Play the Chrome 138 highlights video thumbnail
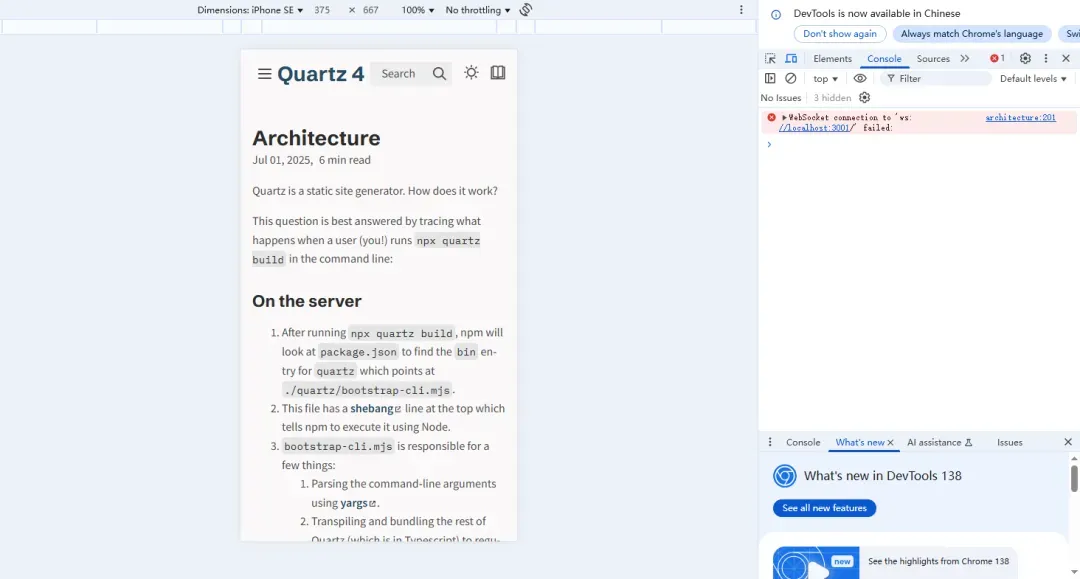Viewport: 1080px width, 579px height. (816, 562)
